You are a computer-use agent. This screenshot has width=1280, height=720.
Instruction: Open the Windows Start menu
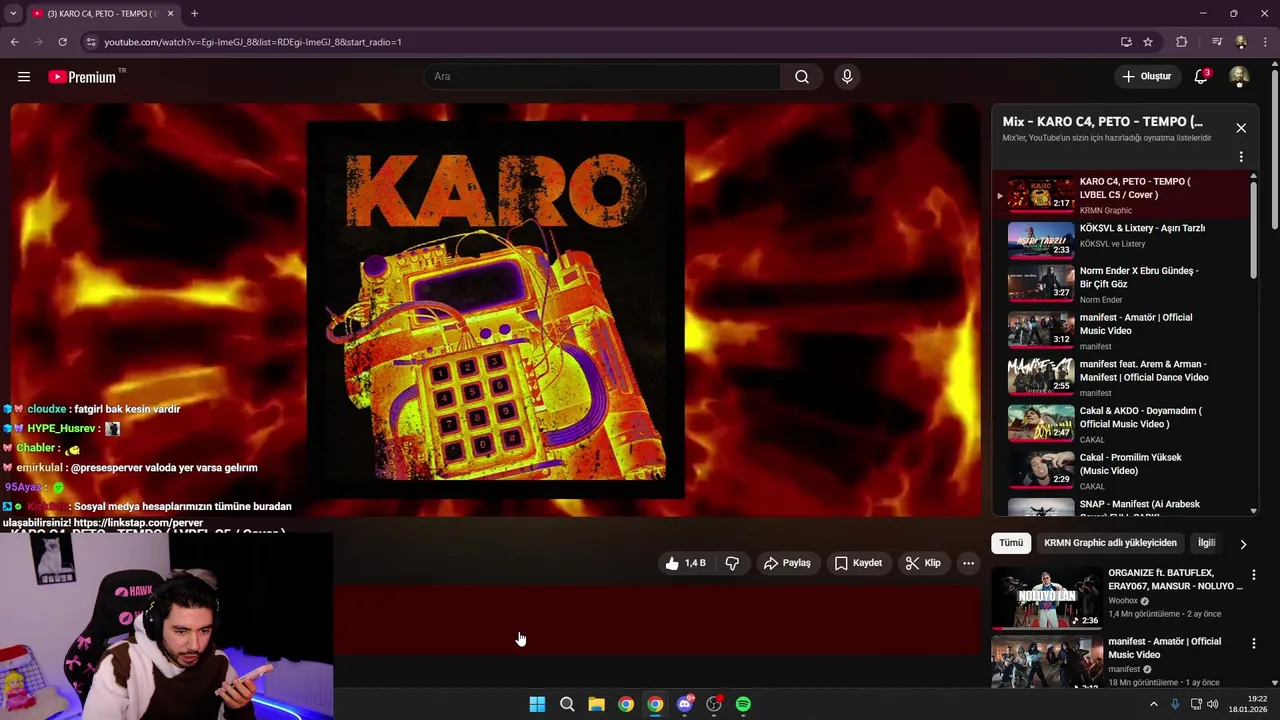537,704
